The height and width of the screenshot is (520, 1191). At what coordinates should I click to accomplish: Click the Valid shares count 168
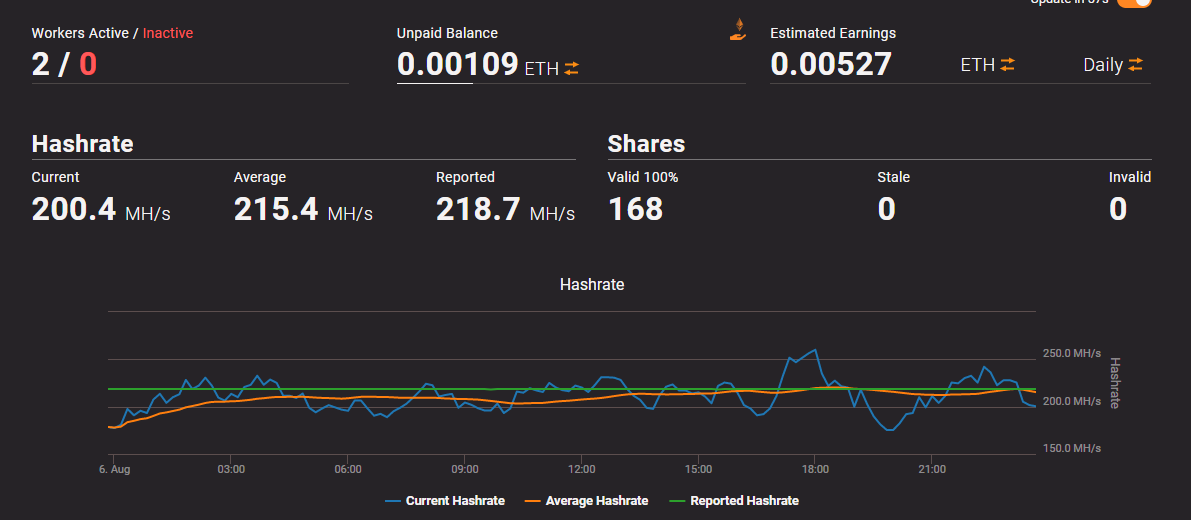[636, 210]
